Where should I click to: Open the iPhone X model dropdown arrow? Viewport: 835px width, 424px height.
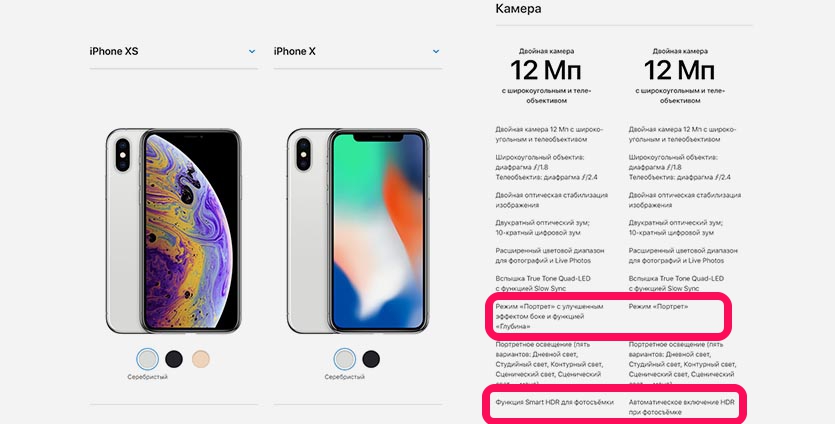pyautogui.click(x=436, y=52)
